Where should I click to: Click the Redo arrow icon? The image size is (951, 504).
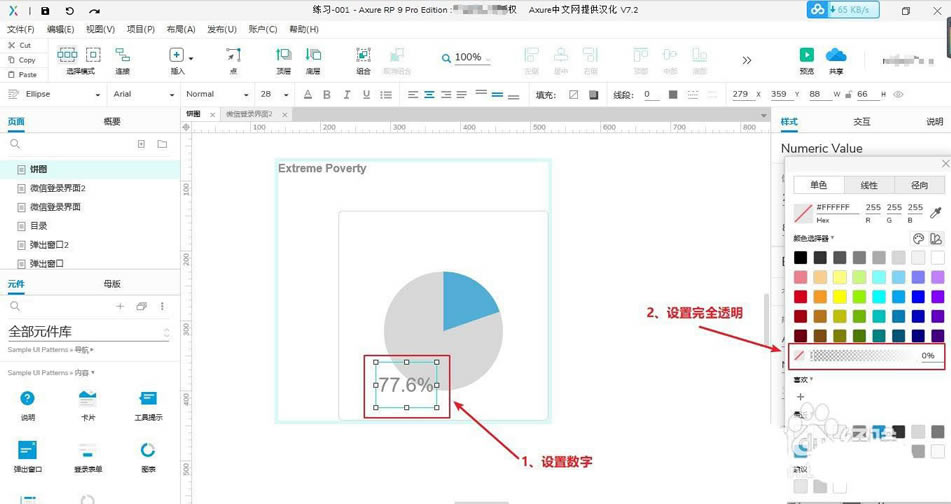pos(94,11)
